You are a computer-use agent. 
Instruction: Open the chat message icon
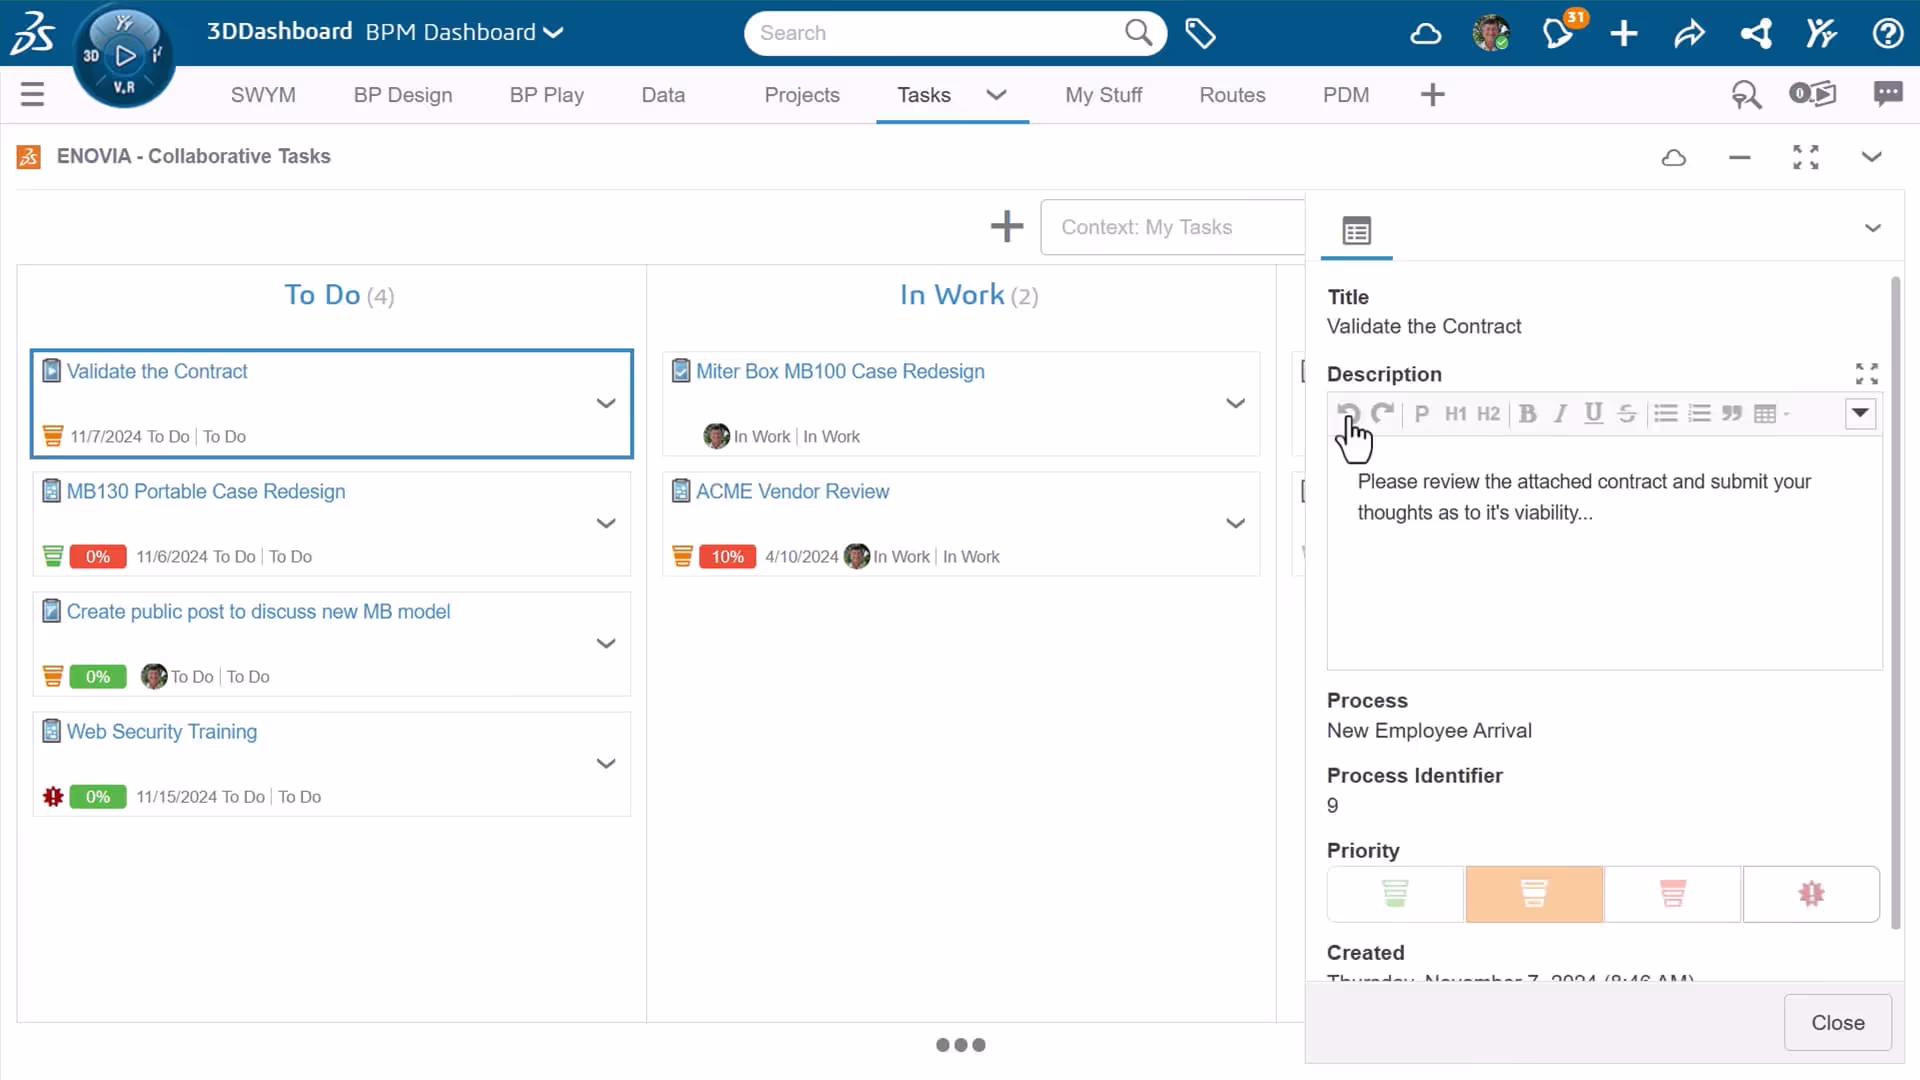(1887, 94)
